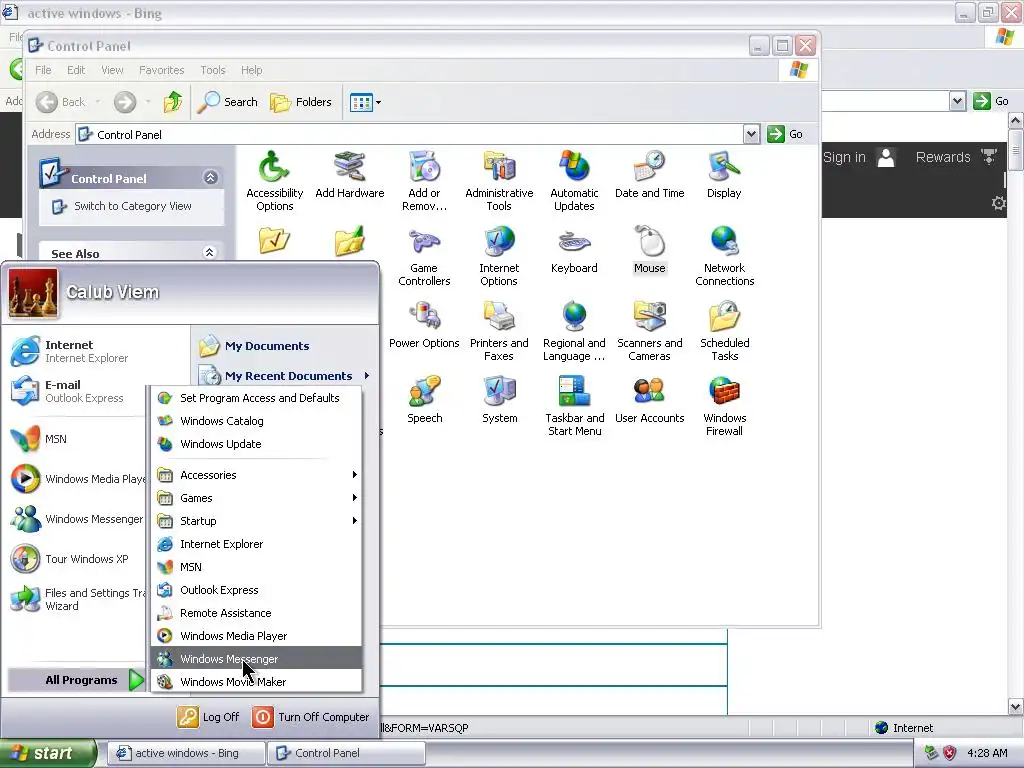Viewport: 1024px width, 768px height.
Task: Expand the Control Panel address bar dropdown
Action: pyautogui.click(x=751, y=134)
